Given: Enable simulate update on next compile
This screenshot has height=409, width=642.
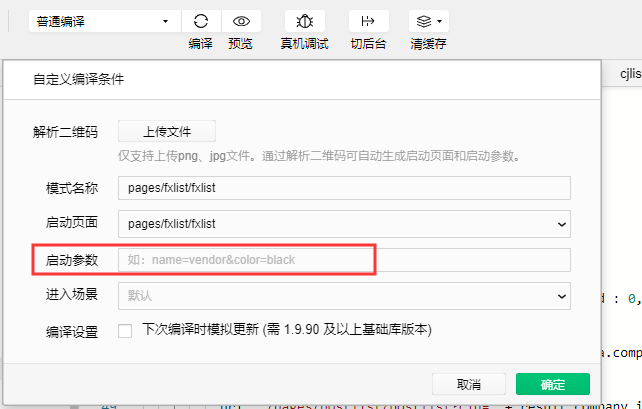Looking at the screenshot, I should [125, 331].
